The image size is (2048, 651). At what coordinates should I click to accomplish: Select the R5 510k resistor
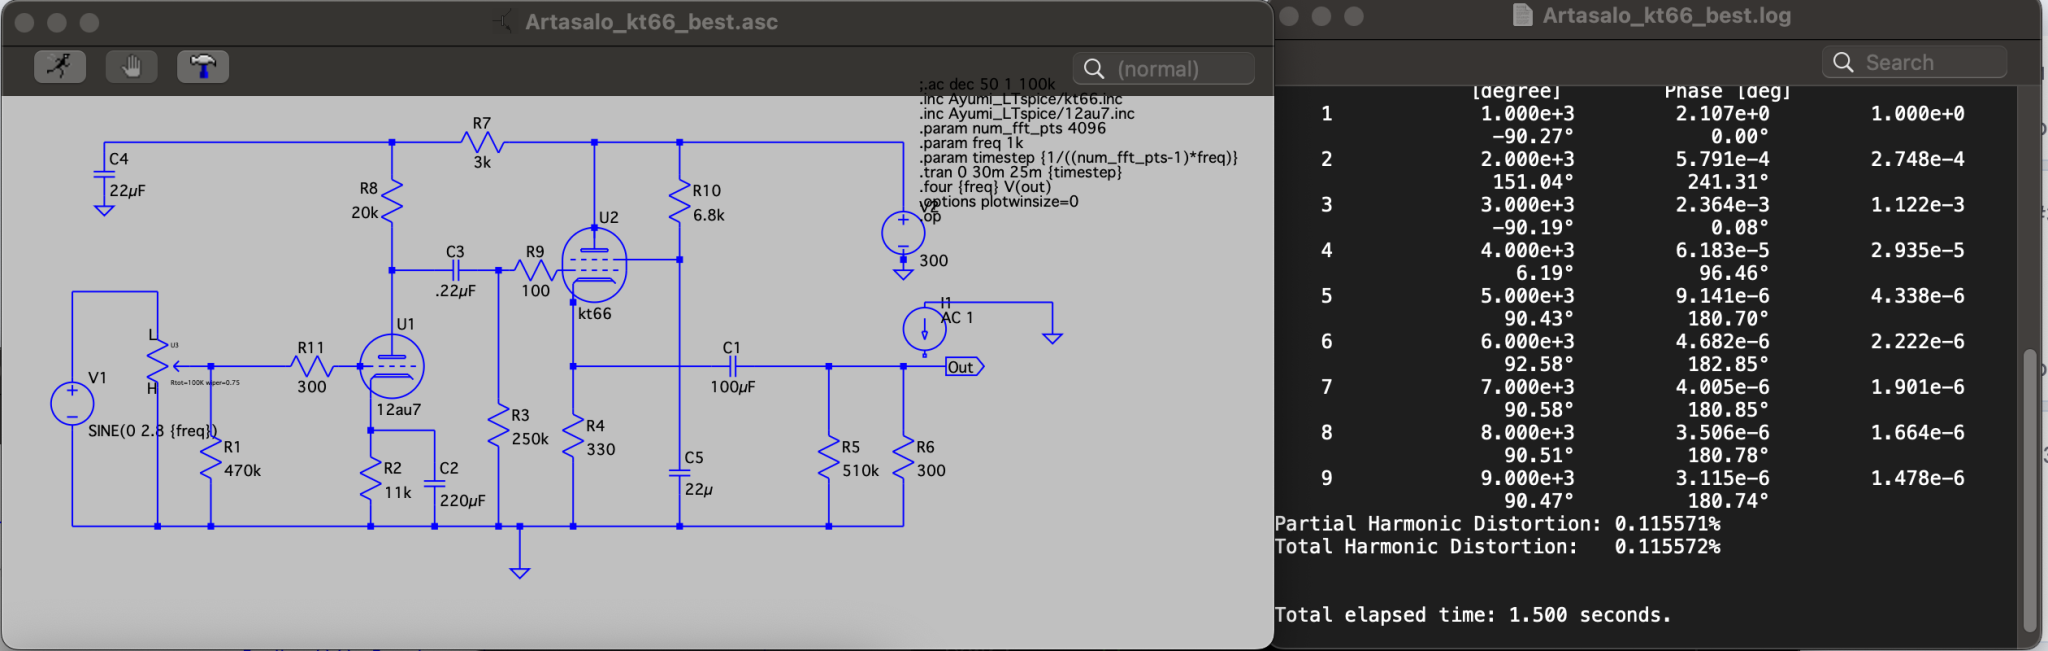coord(828,458)
